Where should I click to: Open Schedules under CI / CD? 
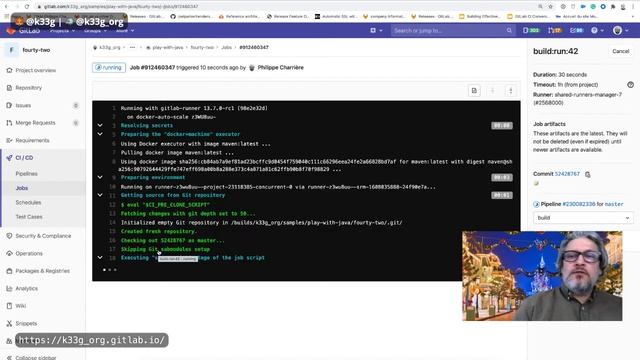28,202
